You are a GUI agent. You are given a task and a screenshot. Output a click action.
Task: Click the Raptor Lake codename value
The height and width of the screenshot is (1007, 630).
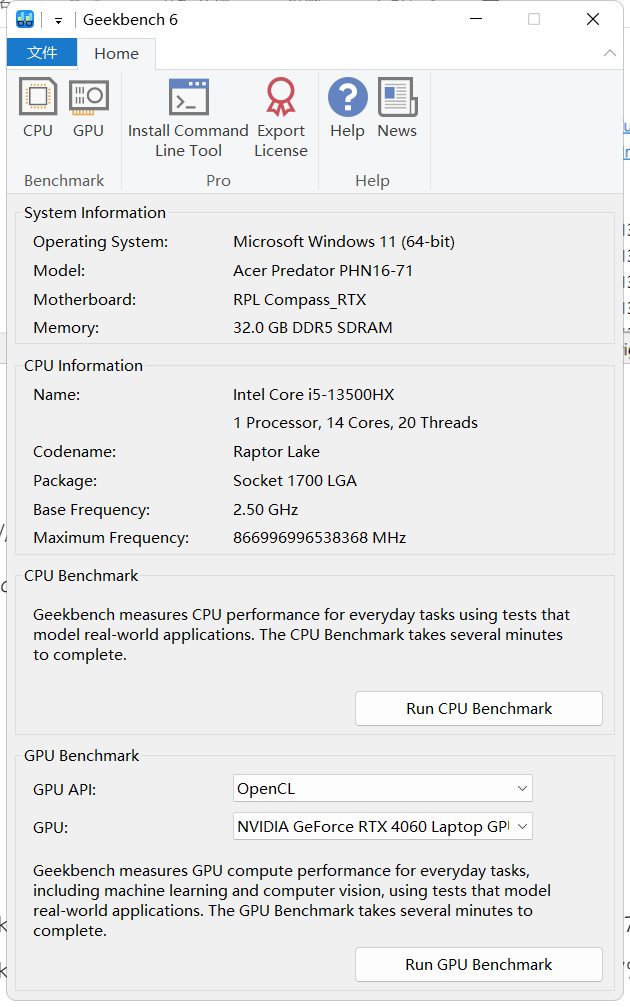[276, 451]
